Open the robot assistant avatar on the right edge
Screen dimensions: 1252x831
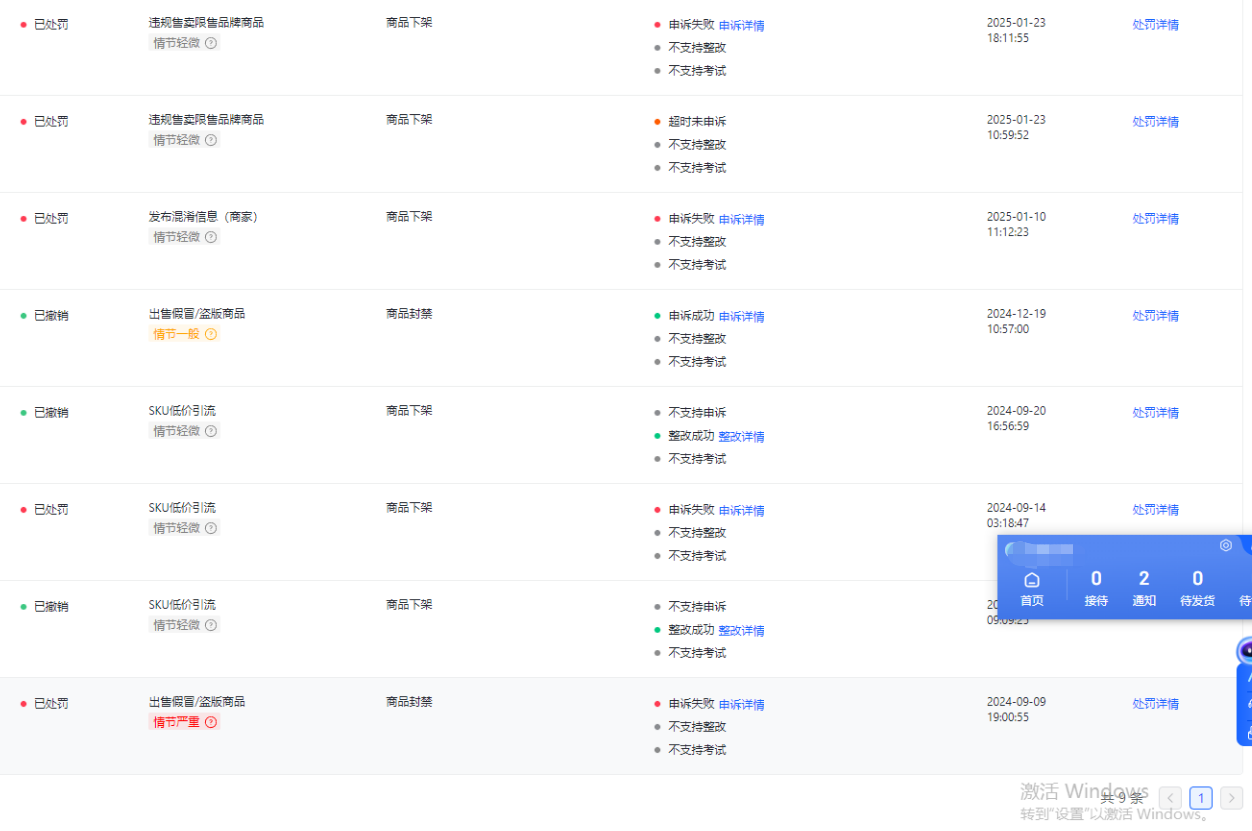coord(1245,652)
